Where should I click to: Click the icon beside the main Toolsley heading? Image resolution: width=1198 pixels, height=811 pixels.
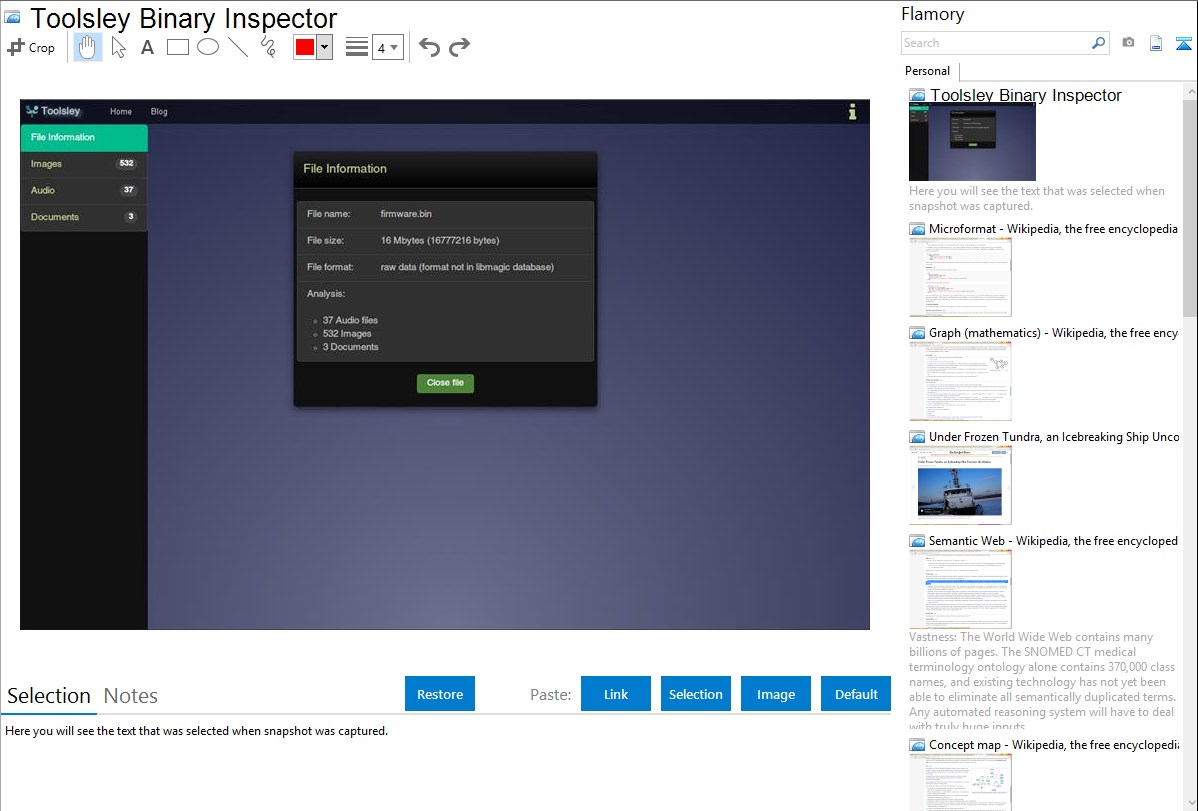point(13,17)
